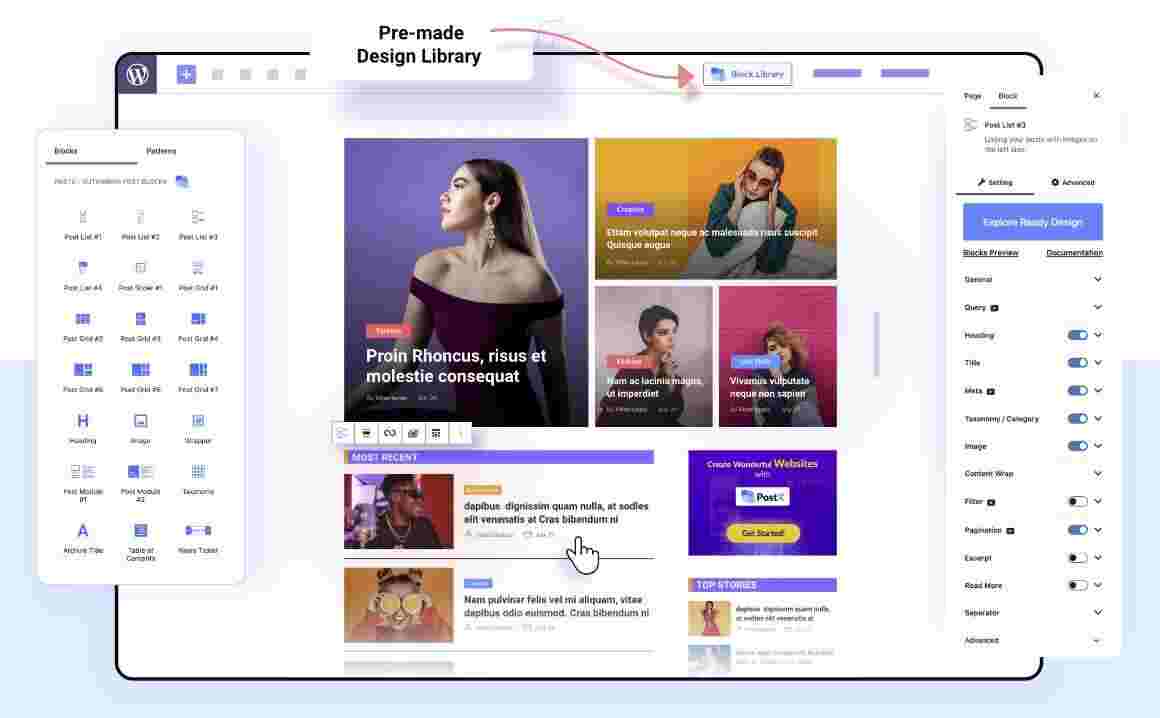Turn on the Read More toggle
Image resolution: width=1160 pixels, height=718 pixels.
pyautogui.click(x=1077, y=585)
